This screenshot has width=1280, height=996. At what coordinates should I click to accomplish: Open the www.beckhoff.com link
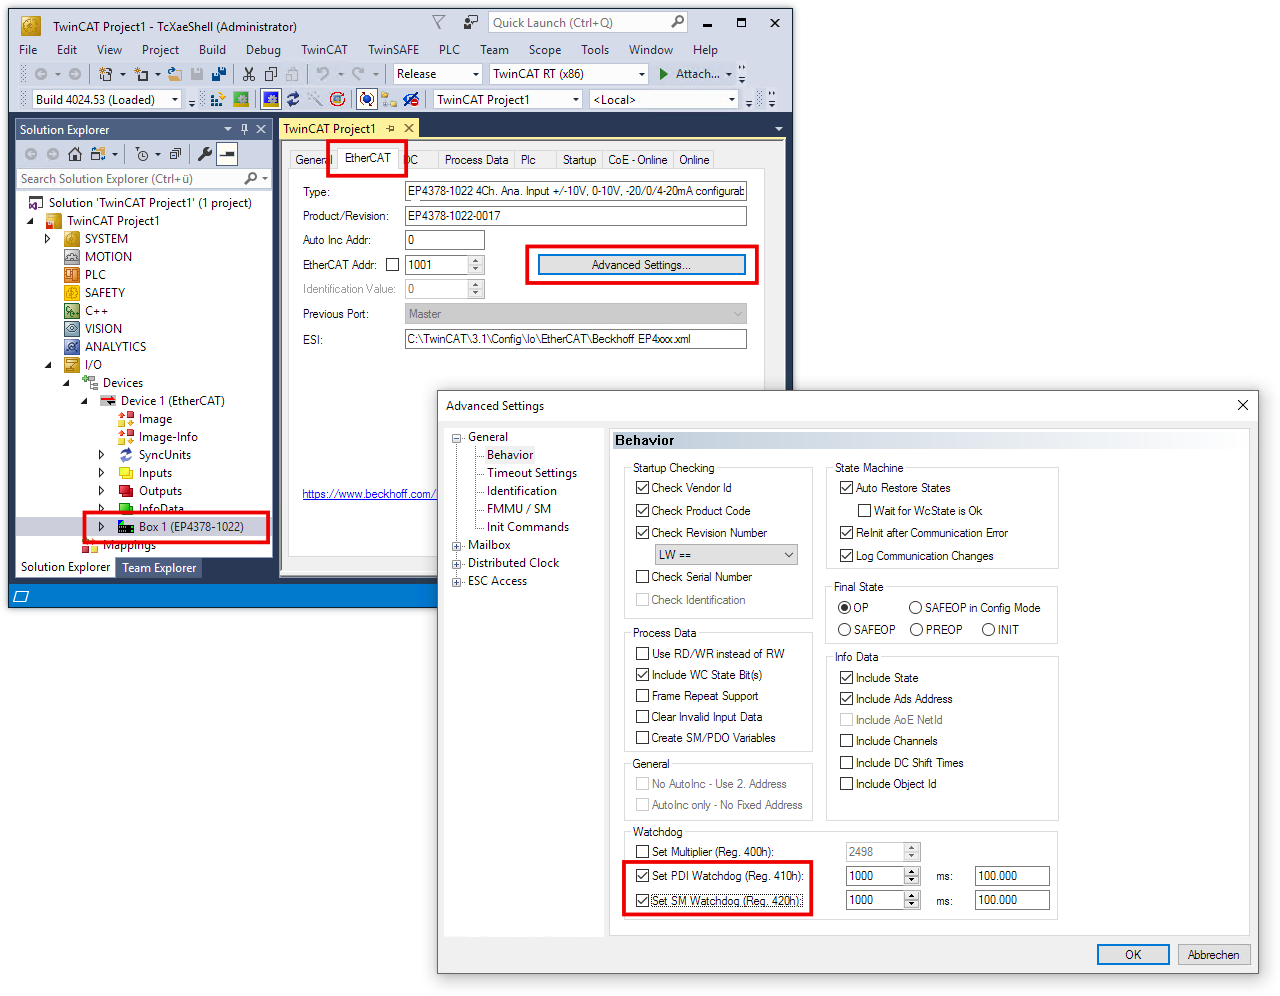point(368,494)
